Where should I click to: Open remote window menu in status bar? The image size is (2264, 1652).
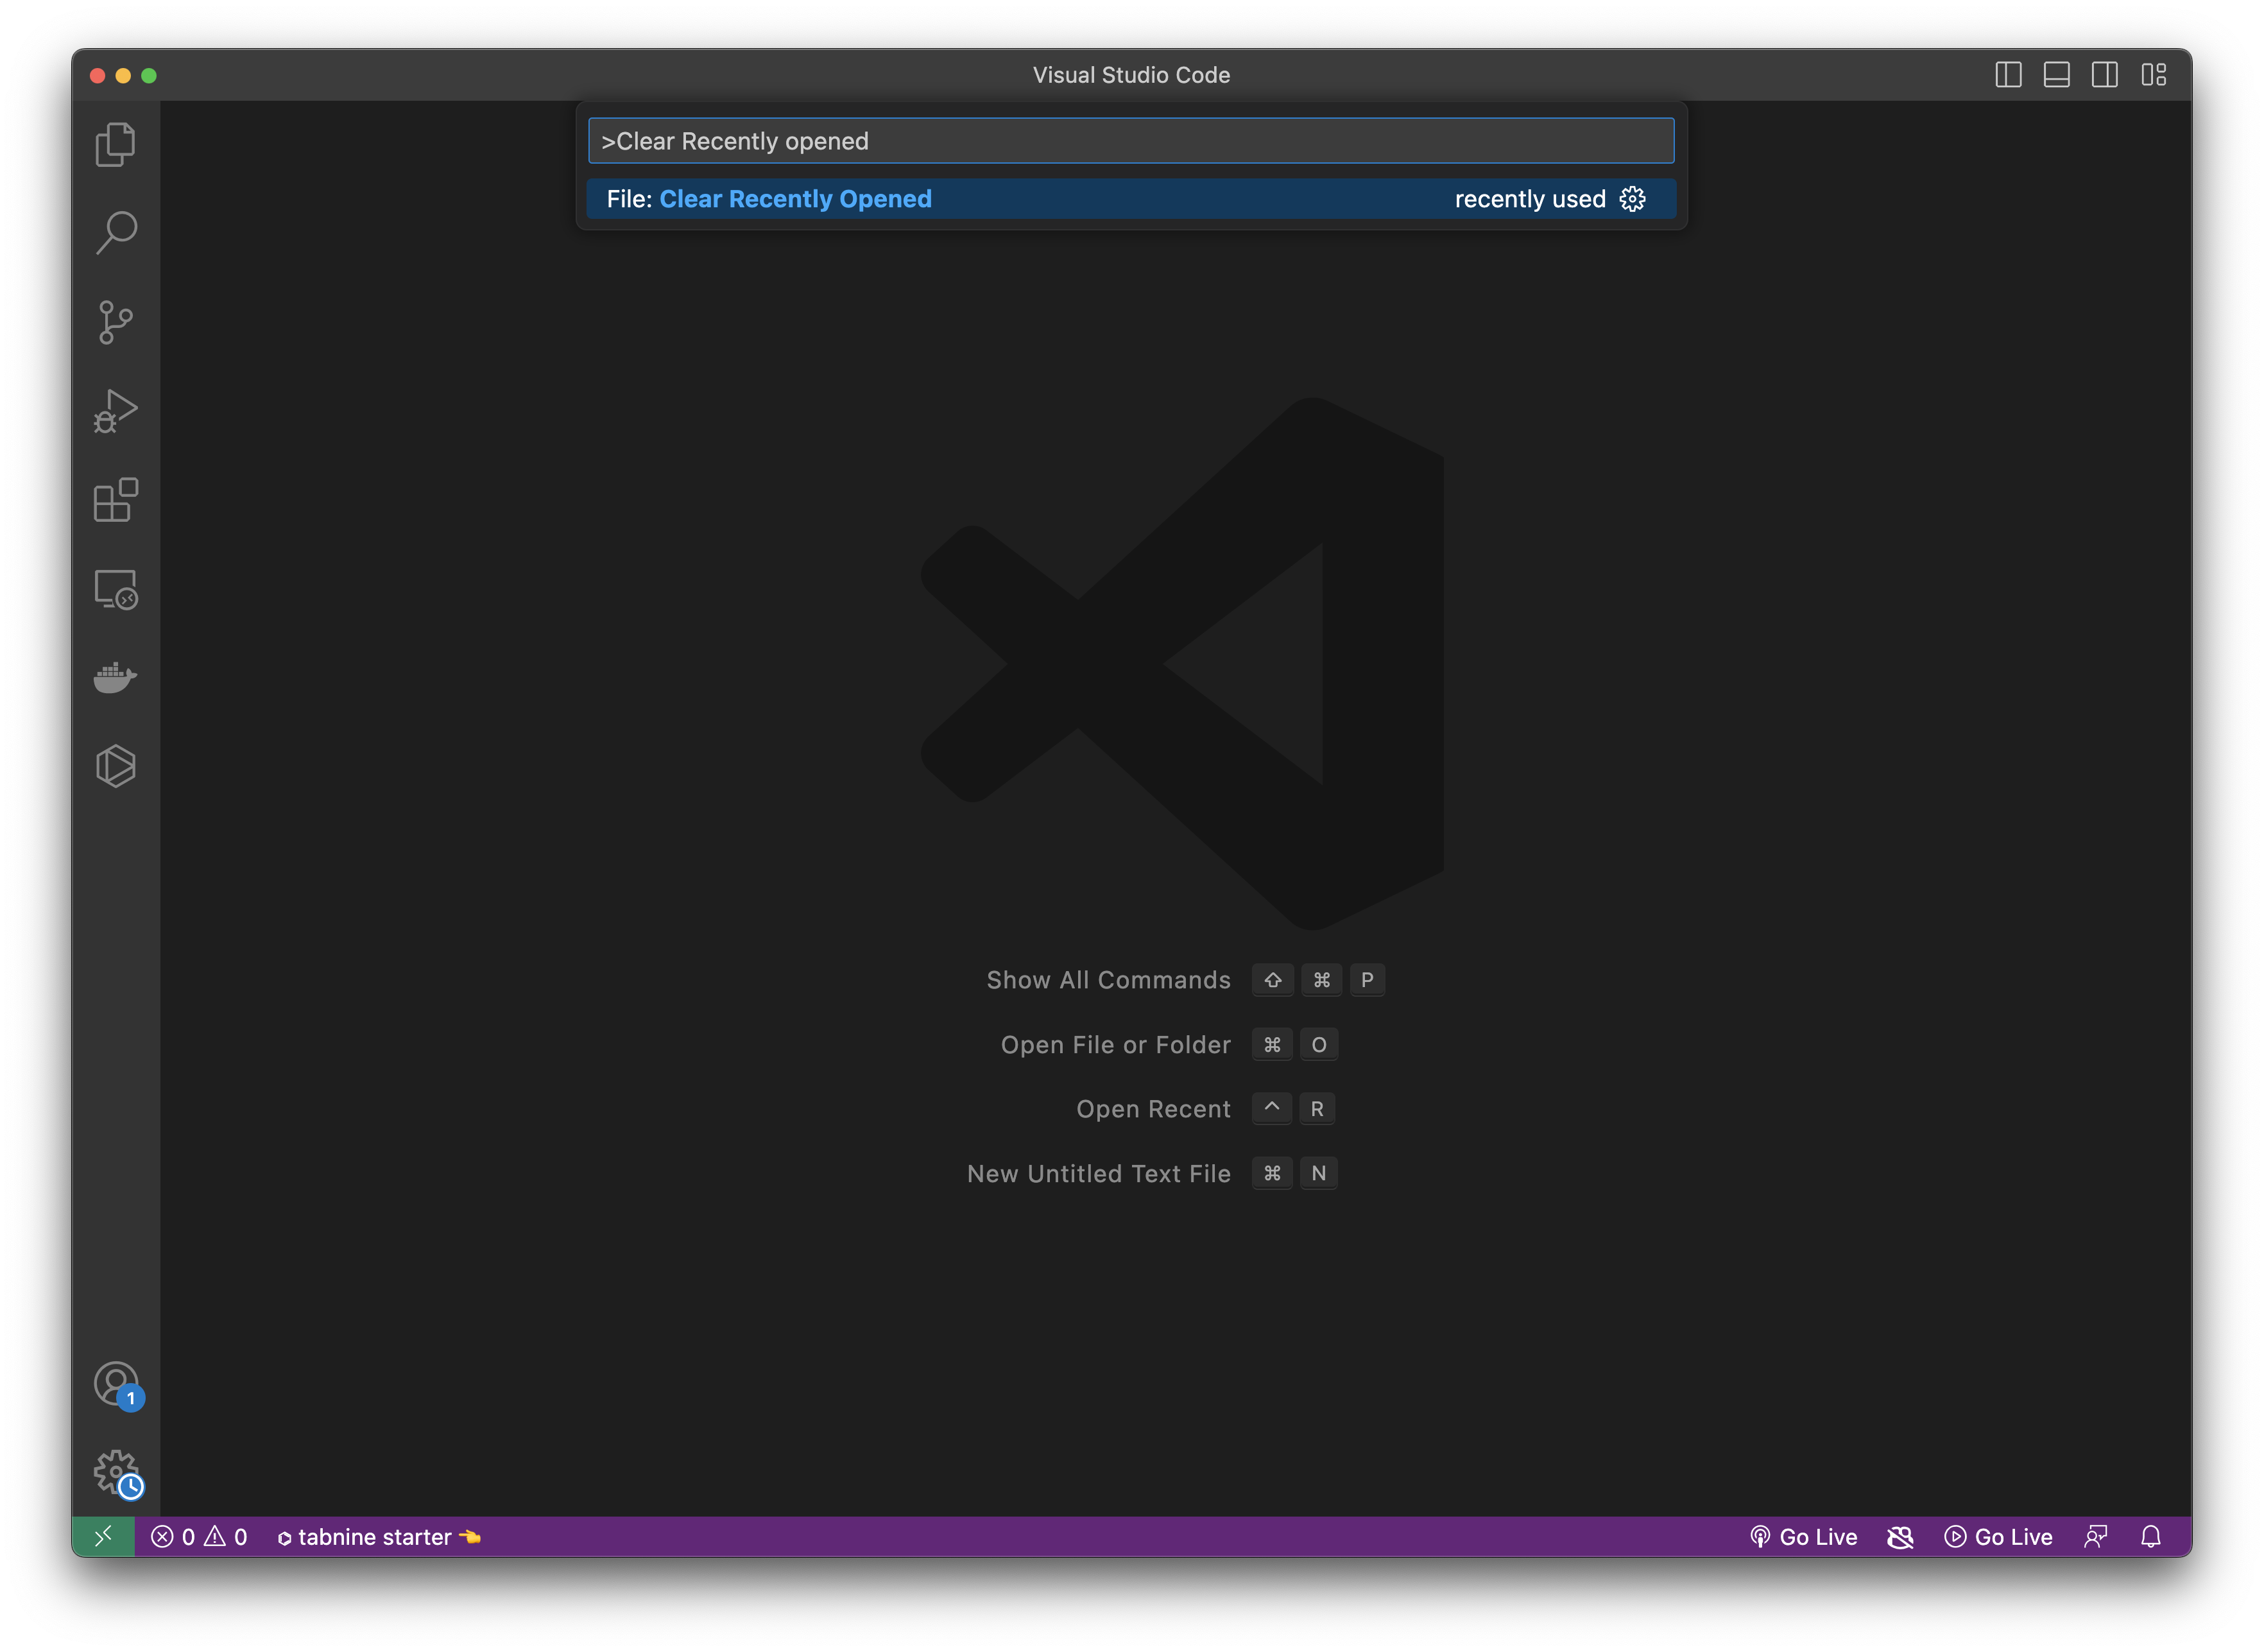[103, 1537]
